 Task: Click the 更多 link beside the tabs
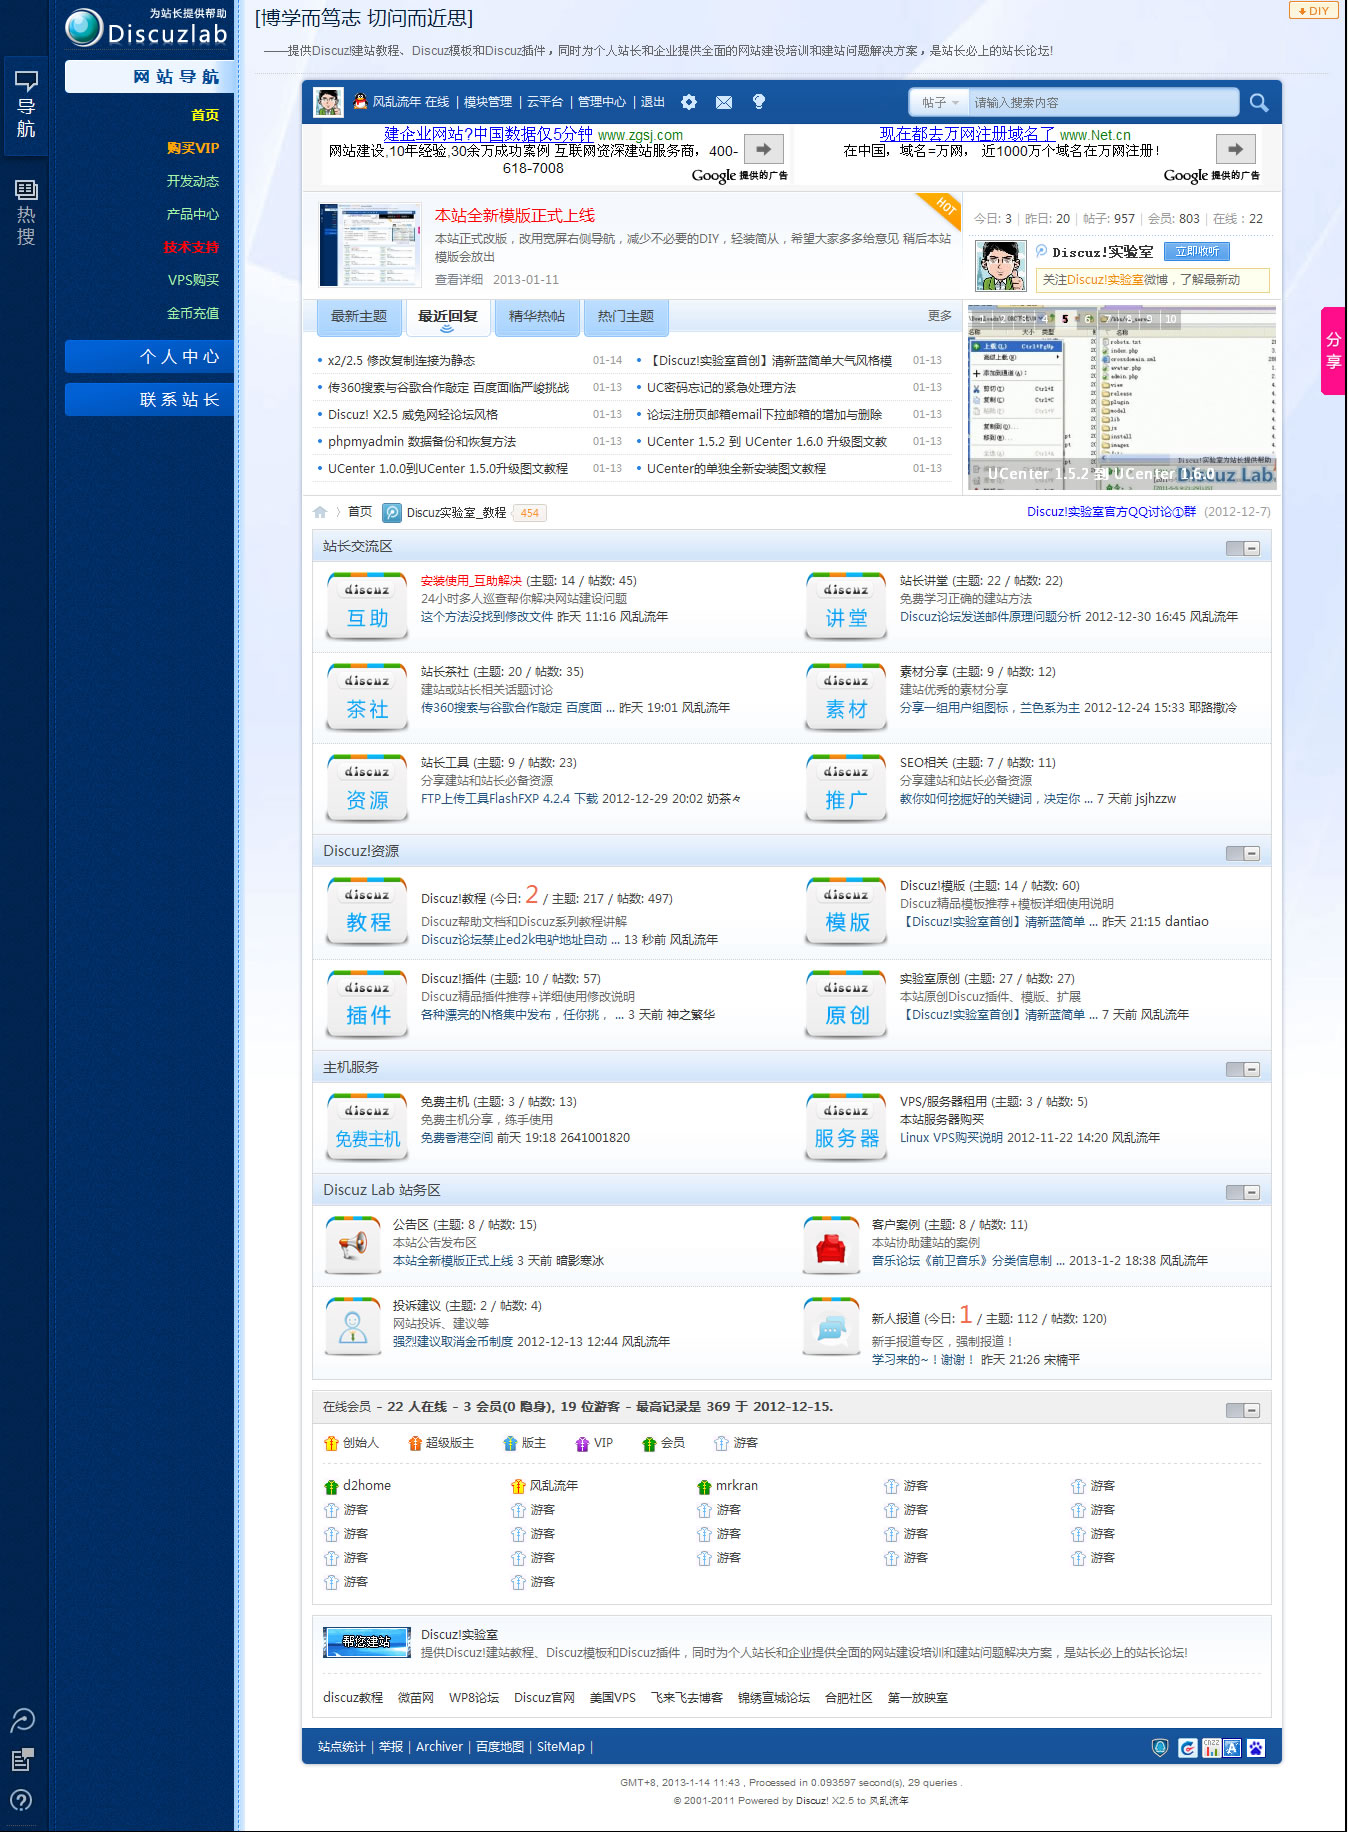(939, 316)
